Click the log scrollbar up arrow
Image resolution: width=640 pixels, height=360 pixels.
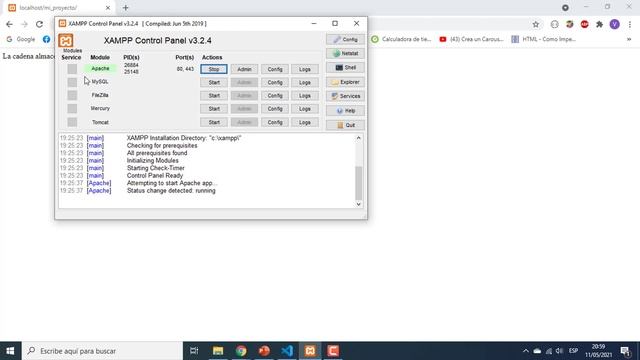358,138
